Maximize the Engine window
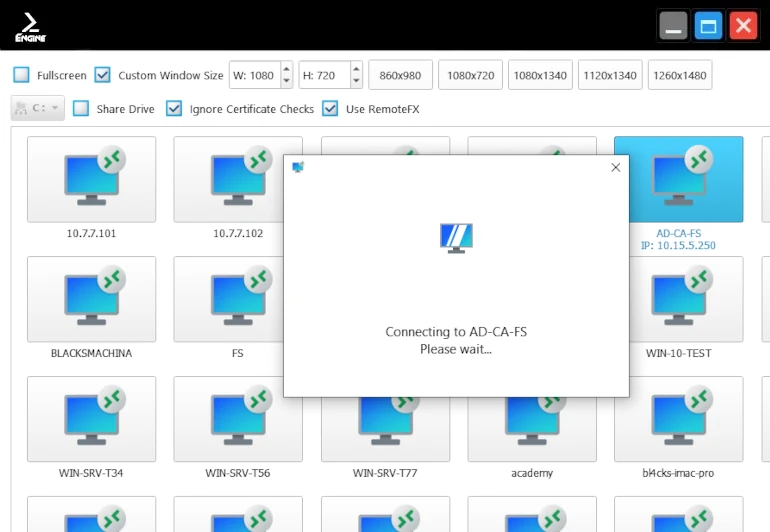Screen dimensions: 770x532 (708, 26)
